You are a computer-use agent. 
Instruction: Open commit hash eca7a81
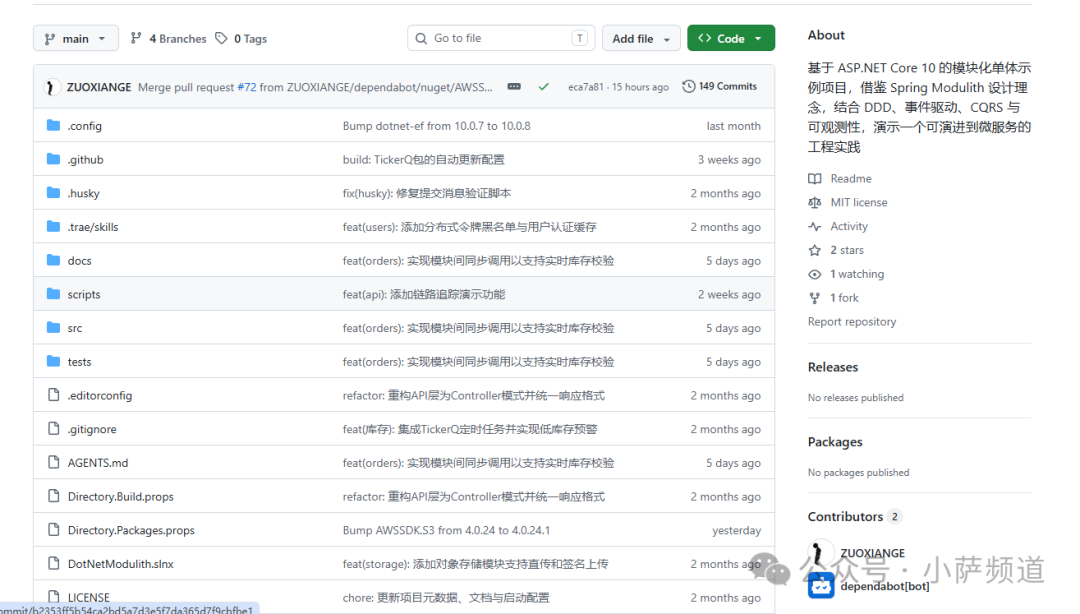click(585, 87)
